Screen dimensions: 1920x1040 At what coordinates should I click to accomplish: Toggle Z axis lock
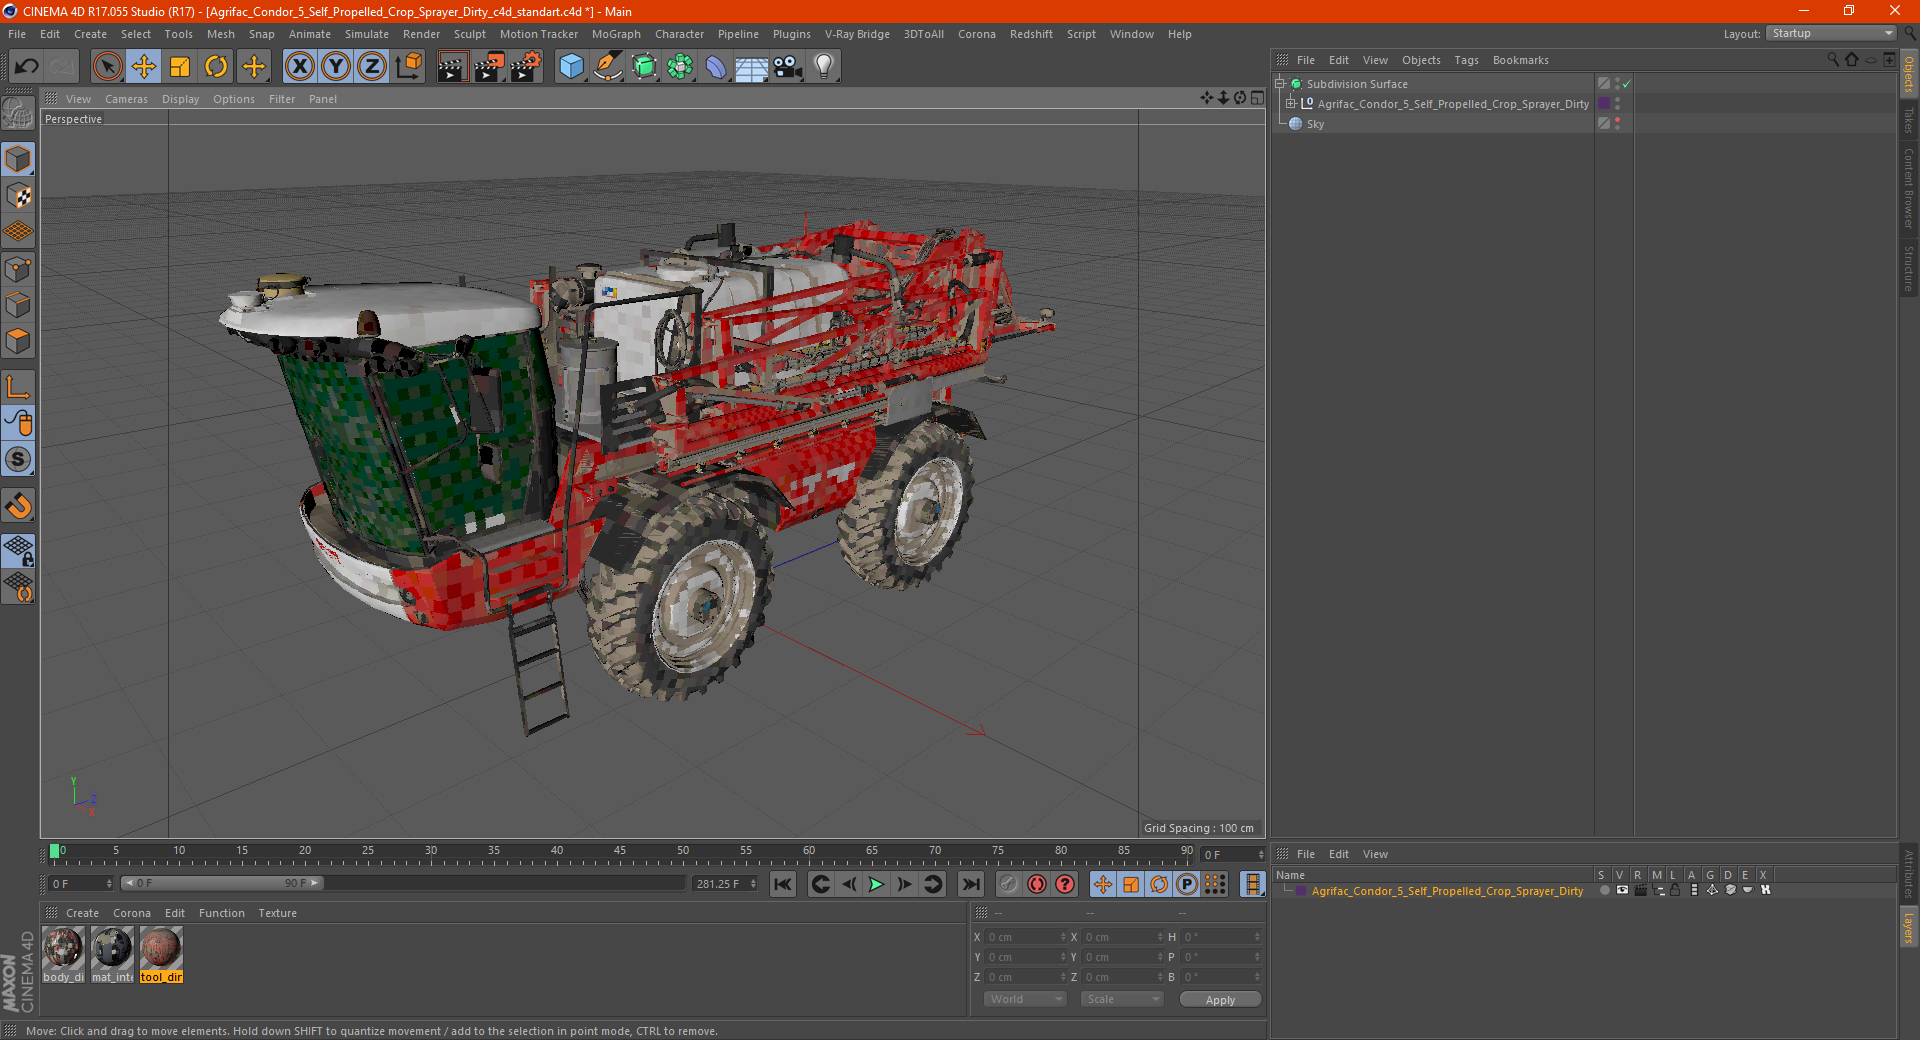coord(372,67)
